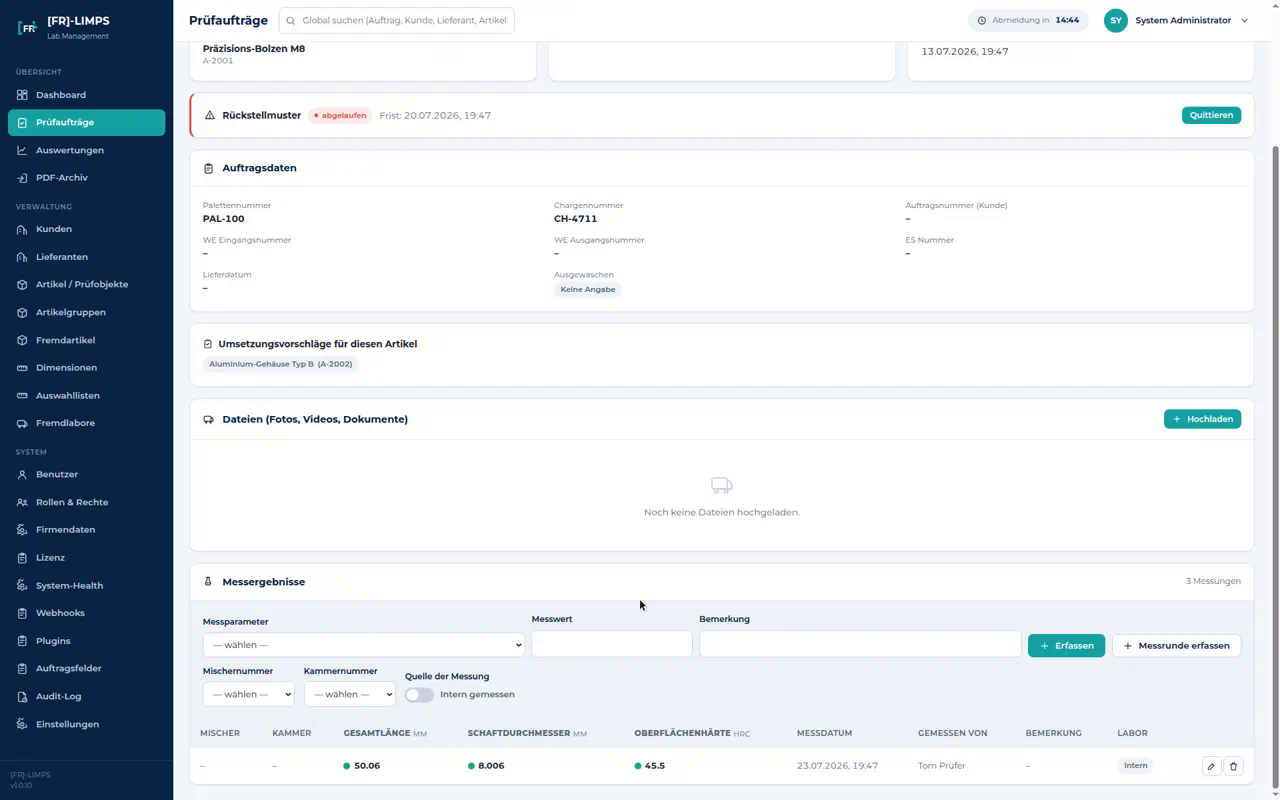
Task: Click the Audit-Log sidebar icon
Action: (22, 696)
